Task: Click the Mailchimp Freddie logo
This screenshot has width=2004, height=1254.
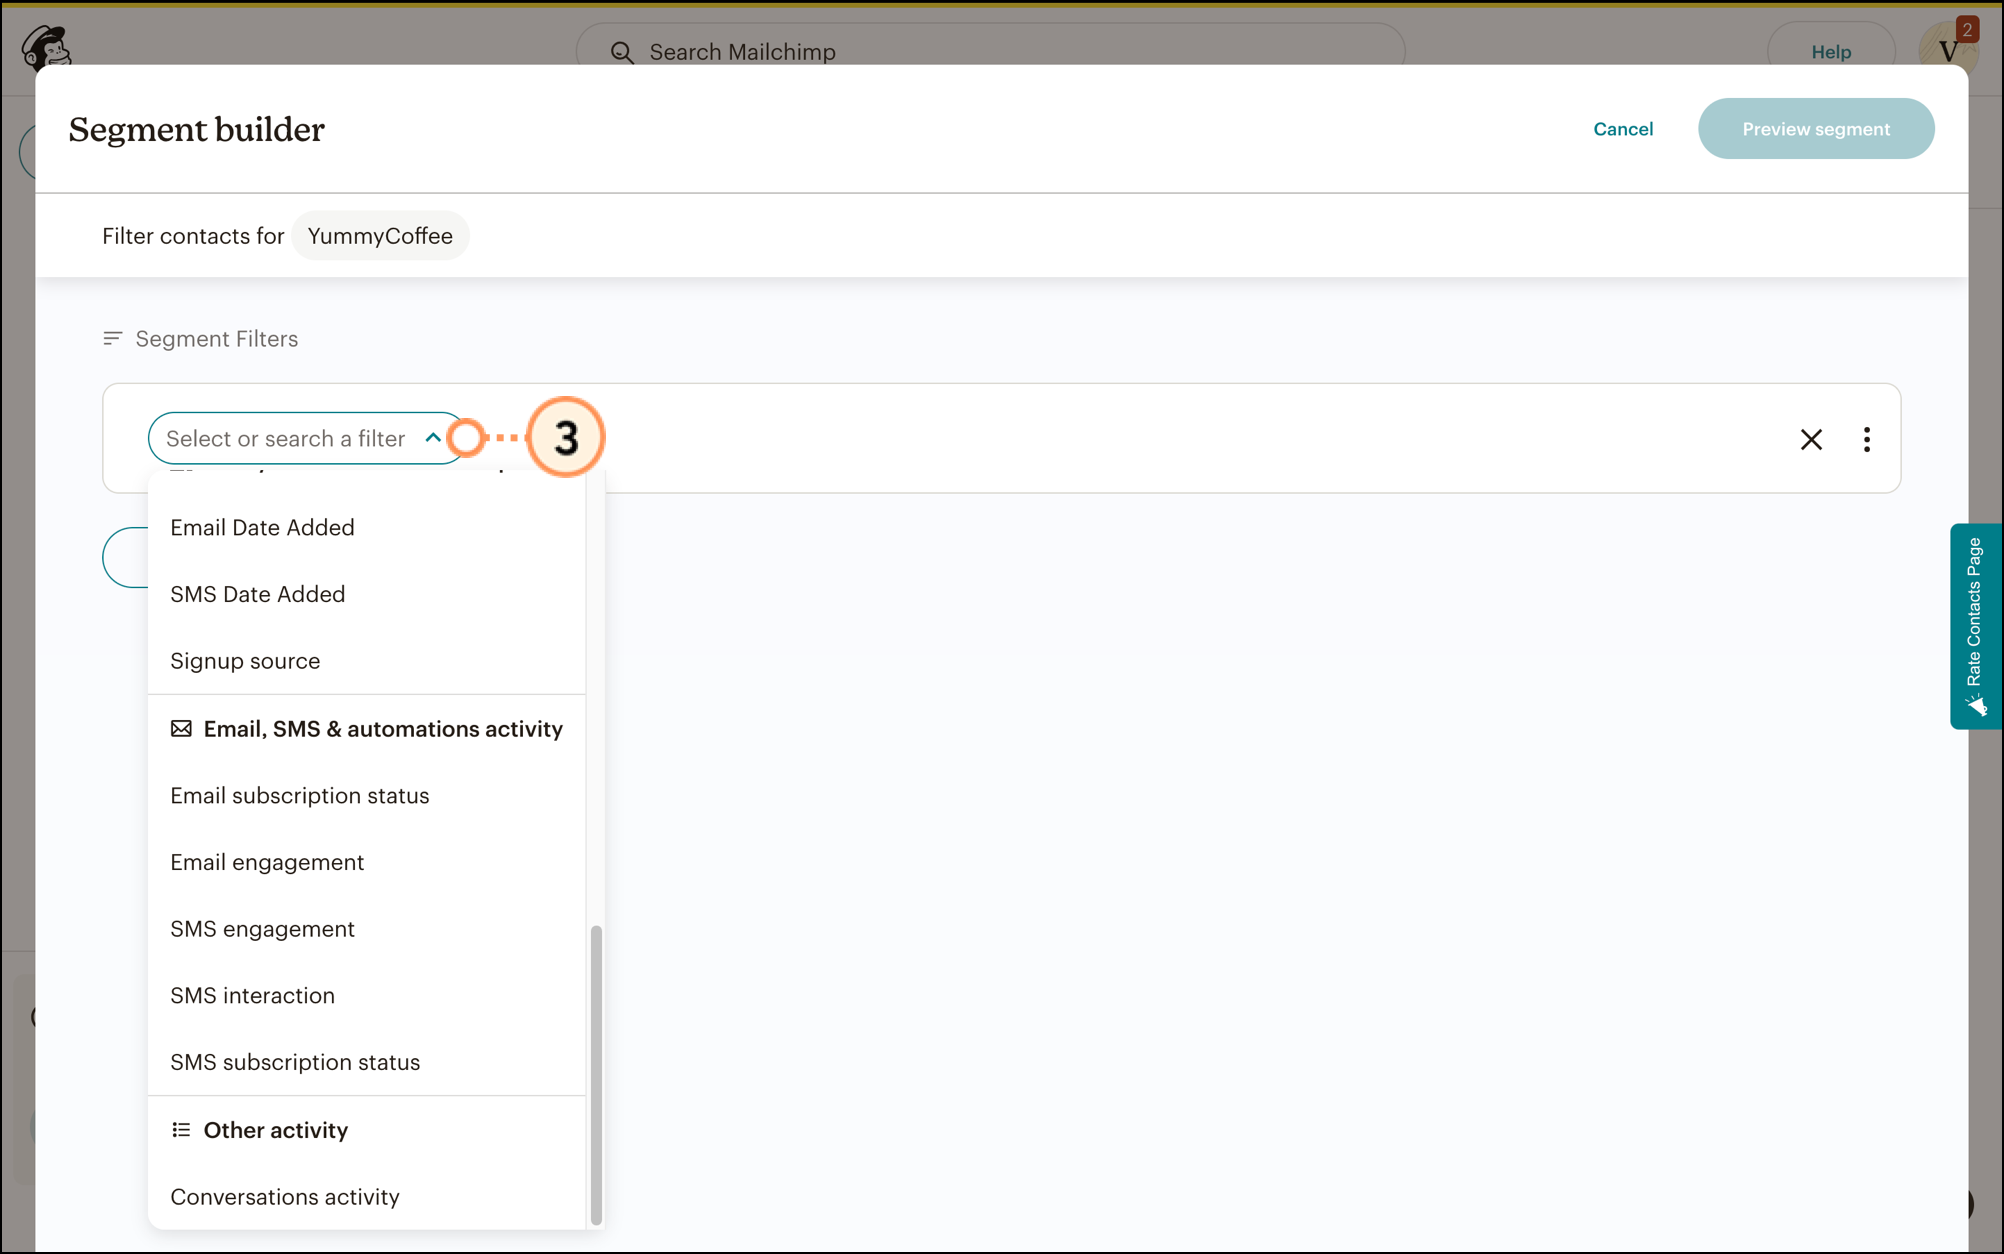Action: click(46, 46)
